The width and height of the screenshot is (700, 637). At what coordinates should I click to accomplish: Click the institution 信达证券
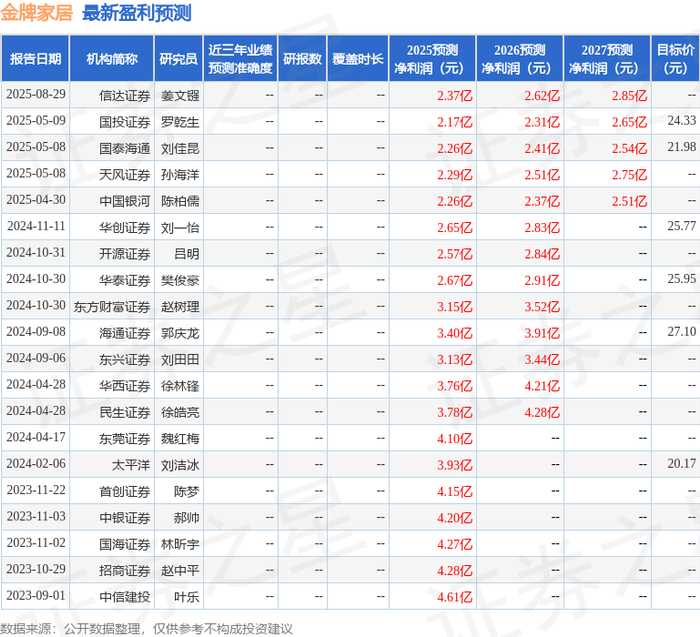coord(125,96)
